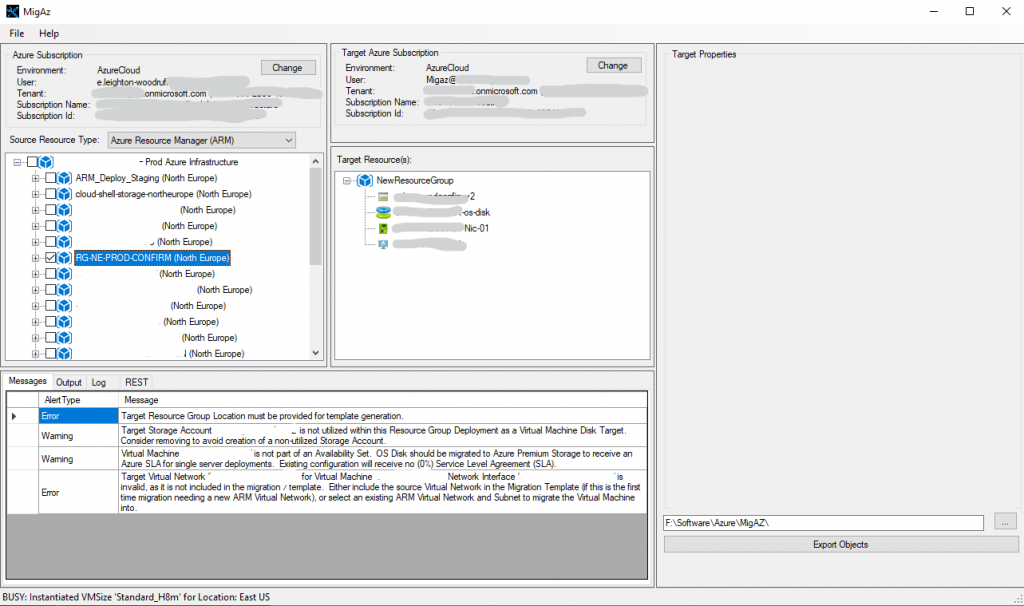The image size is (1024, 606).
Task: Click the browse folder ellipsis button
Action: pyautogui.click(x=1006, y=522)
